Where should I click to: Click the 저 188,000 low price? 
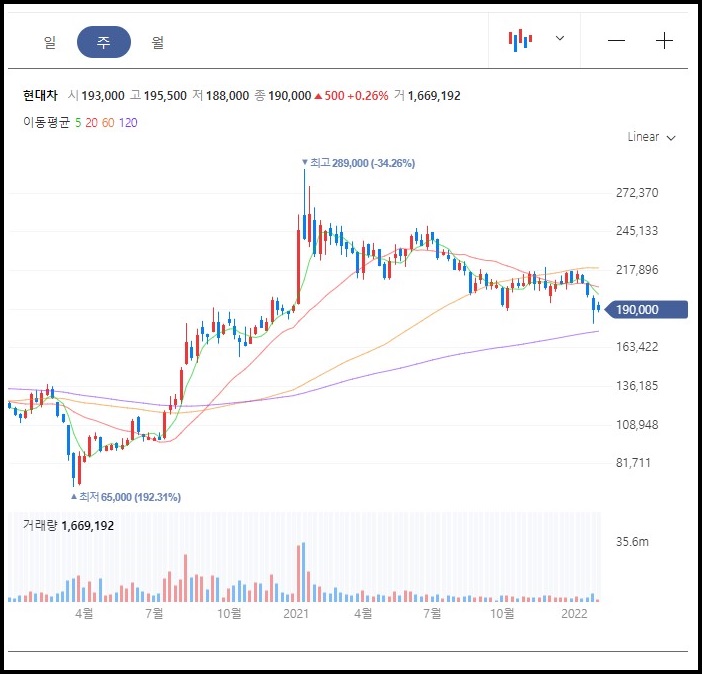[x=220, y=96]
